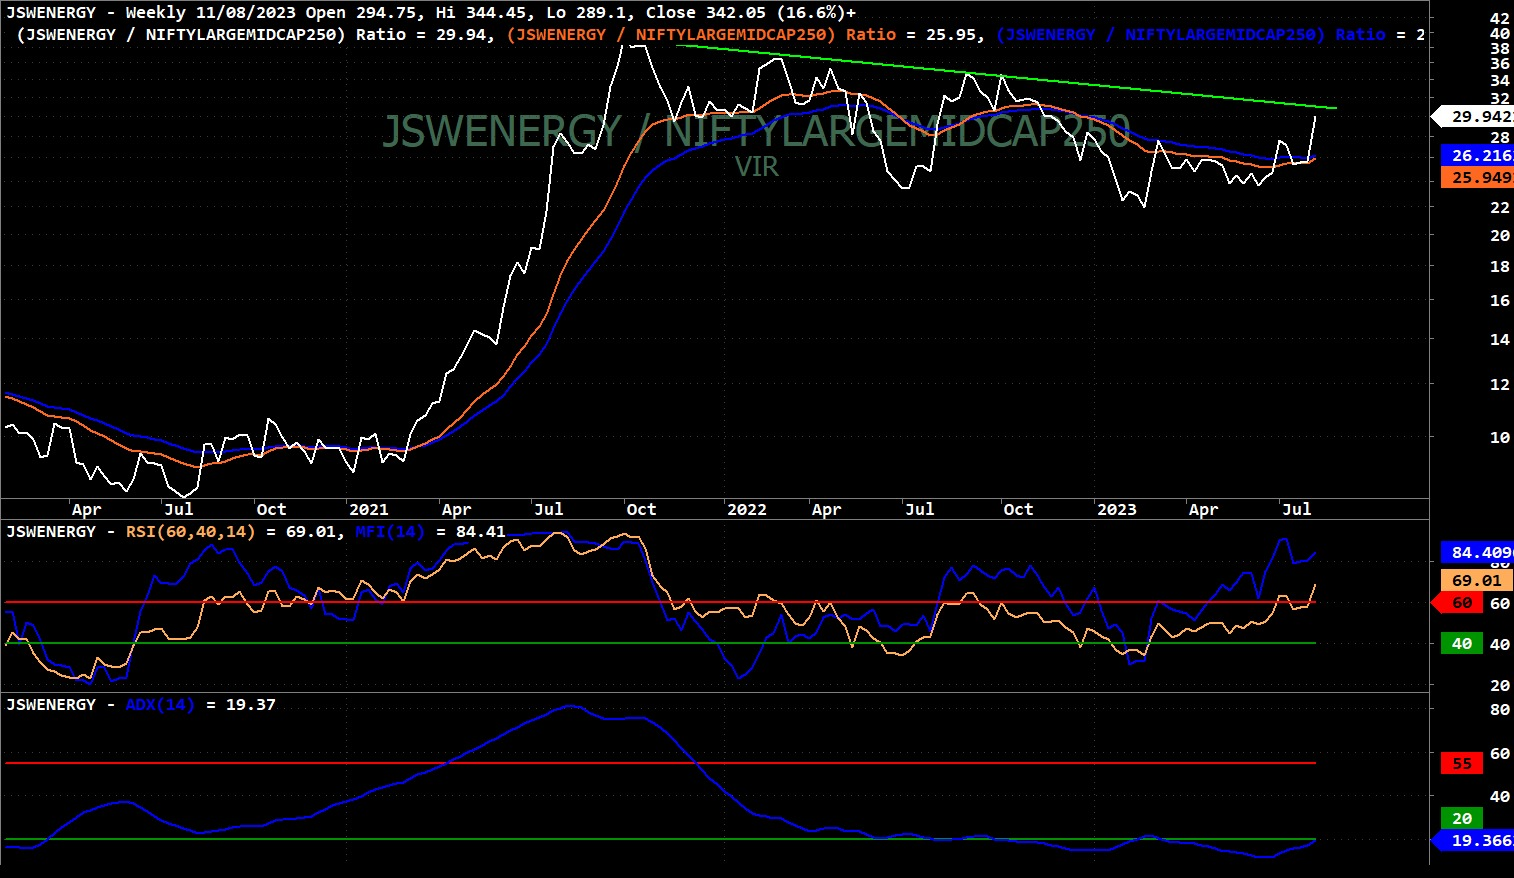
Task: Click the 12 price axis label
Action: pos(1500,385)
